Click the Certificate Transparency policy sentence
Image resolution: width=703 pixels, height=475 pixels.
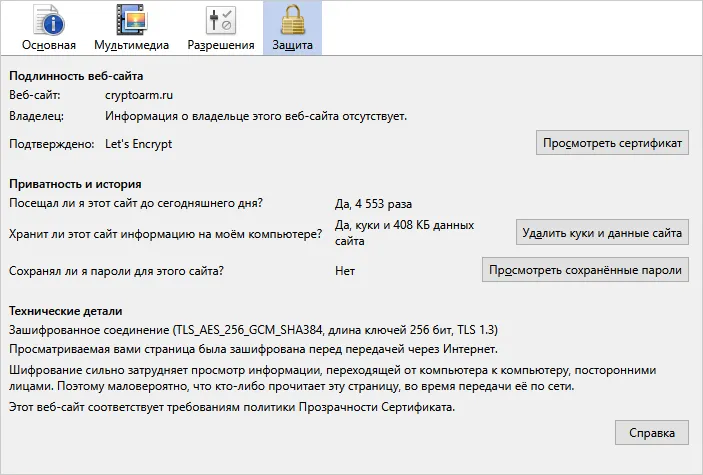pos(232,407)
